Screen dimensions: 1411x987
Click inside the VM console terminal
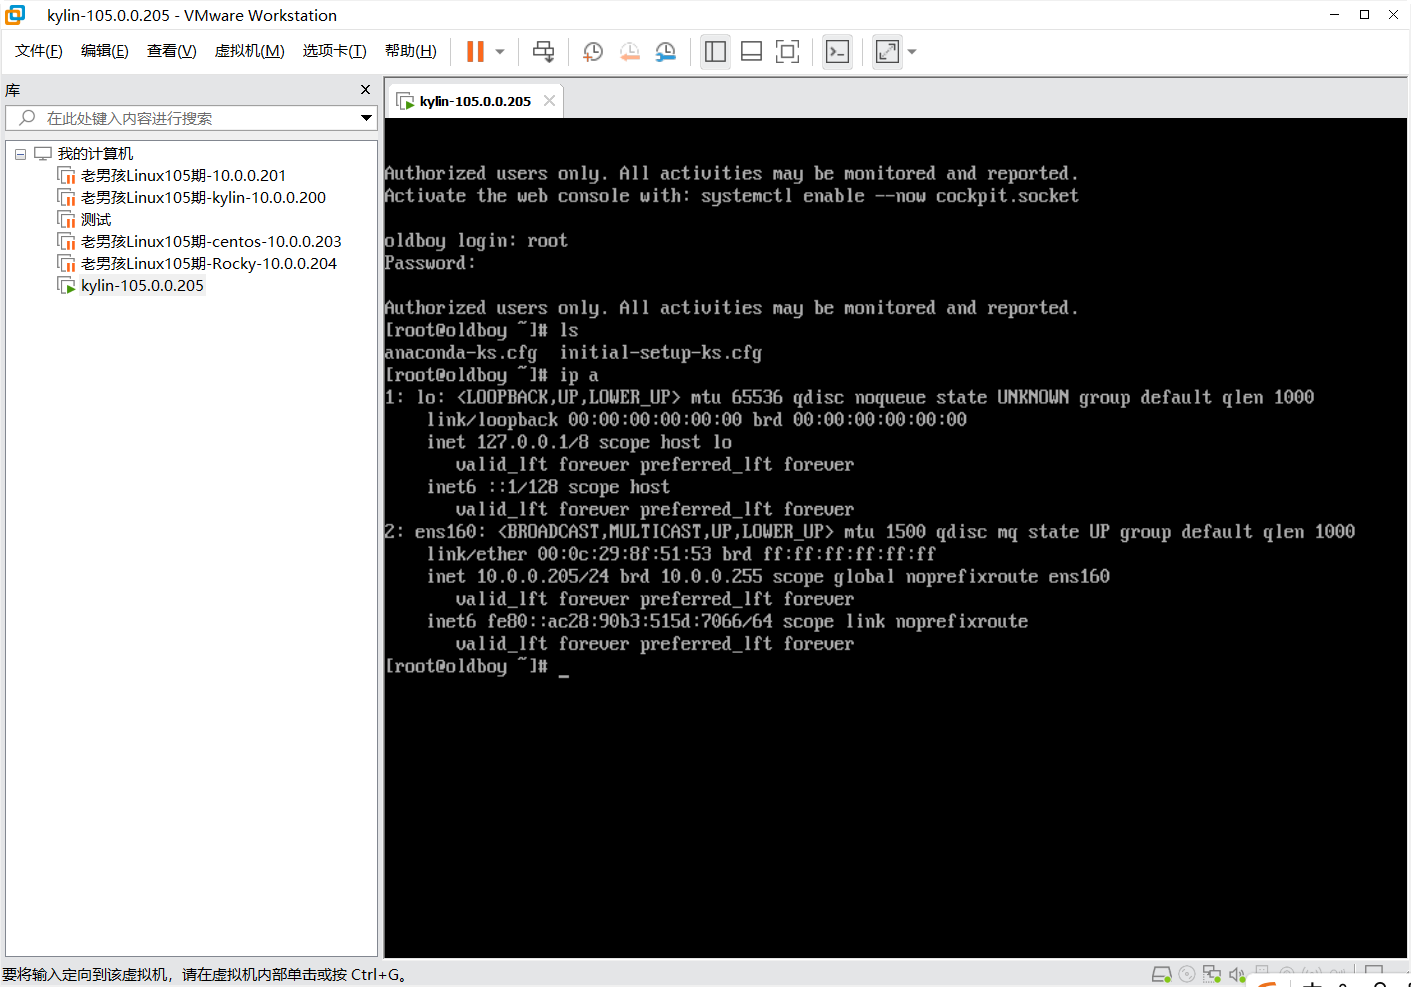coord(895,538)
